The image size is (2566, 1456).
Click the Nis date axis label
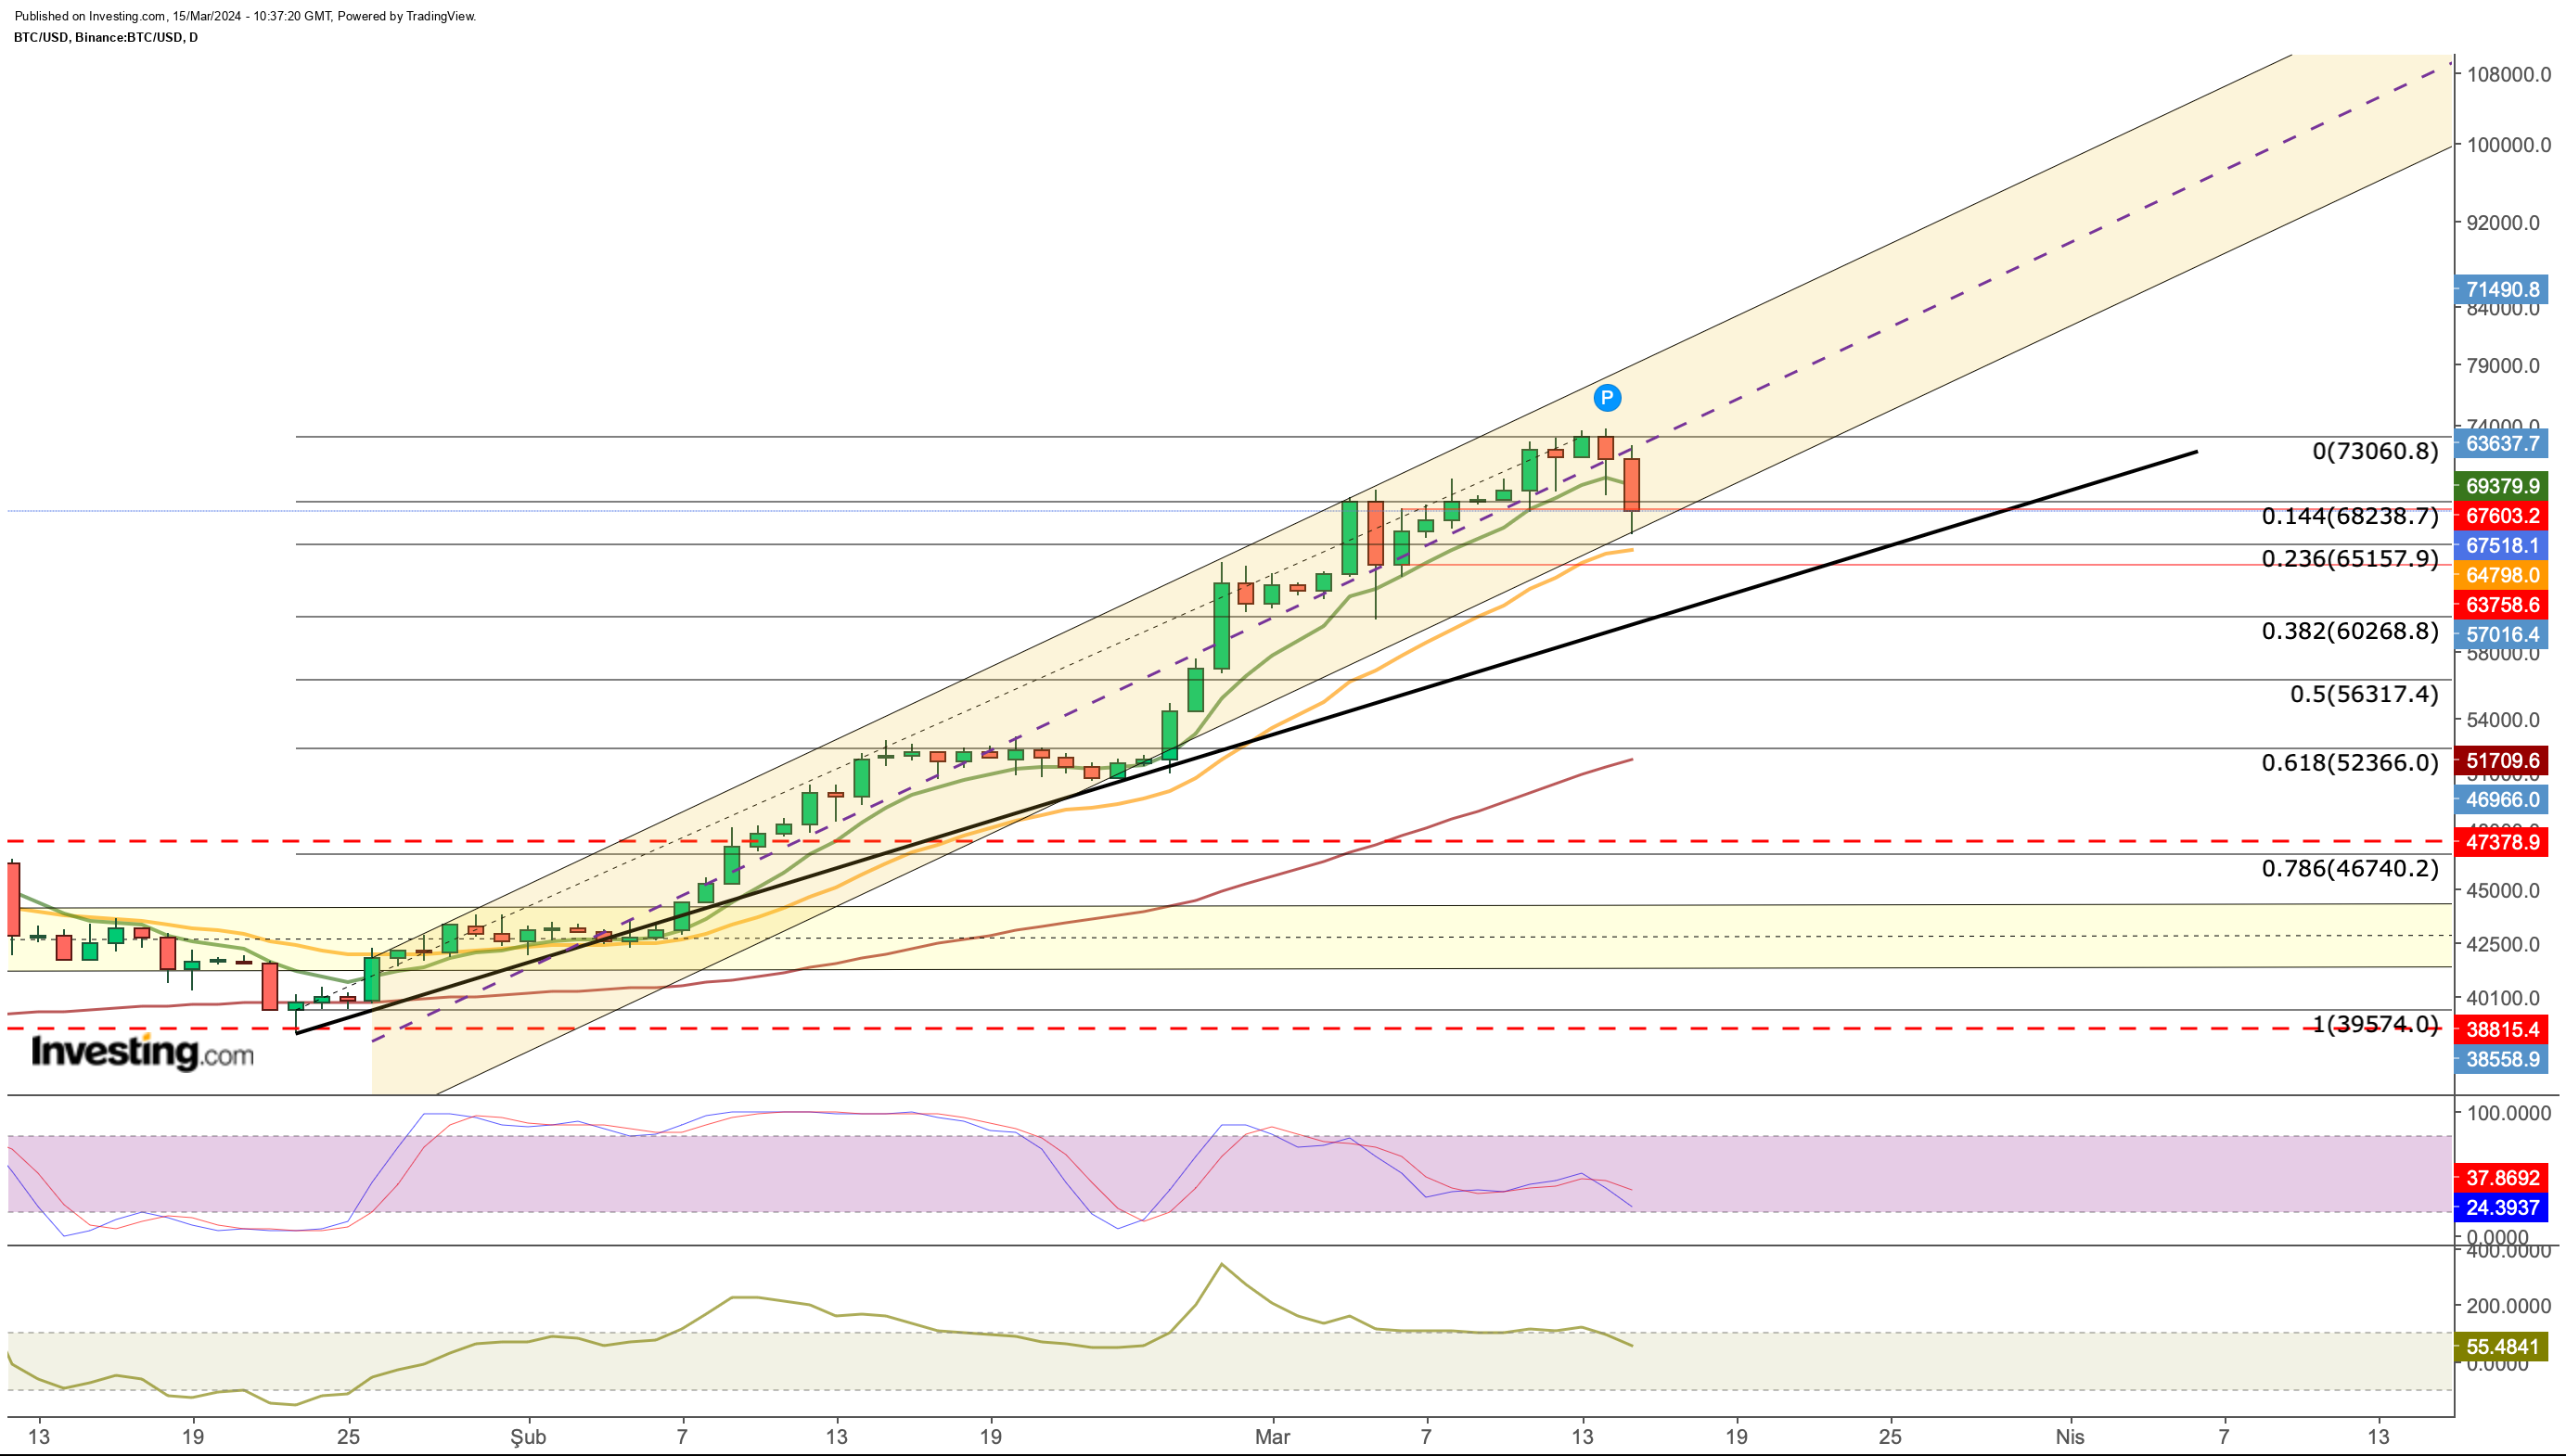tap(2070, 1437)
